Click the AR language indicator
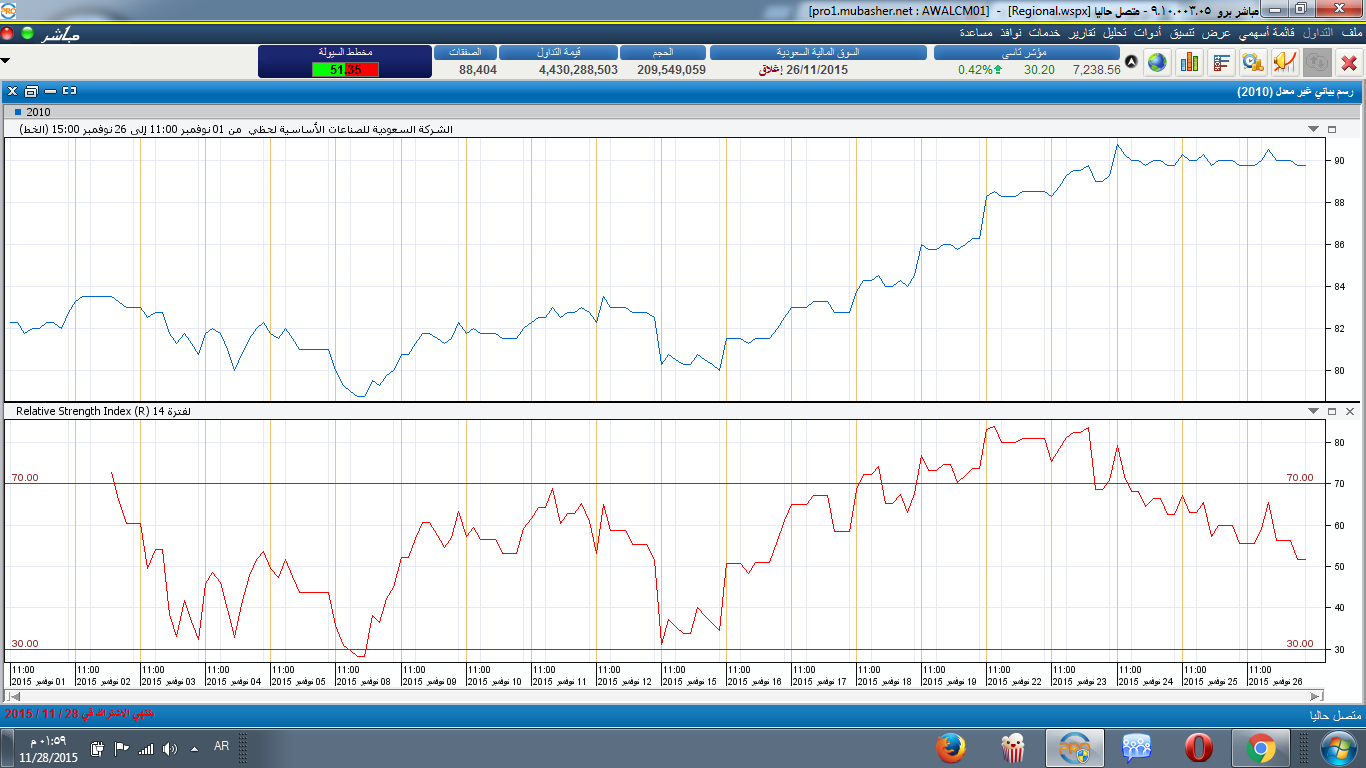This screenshot has height=768, width=1366. [x=221, y=746]
